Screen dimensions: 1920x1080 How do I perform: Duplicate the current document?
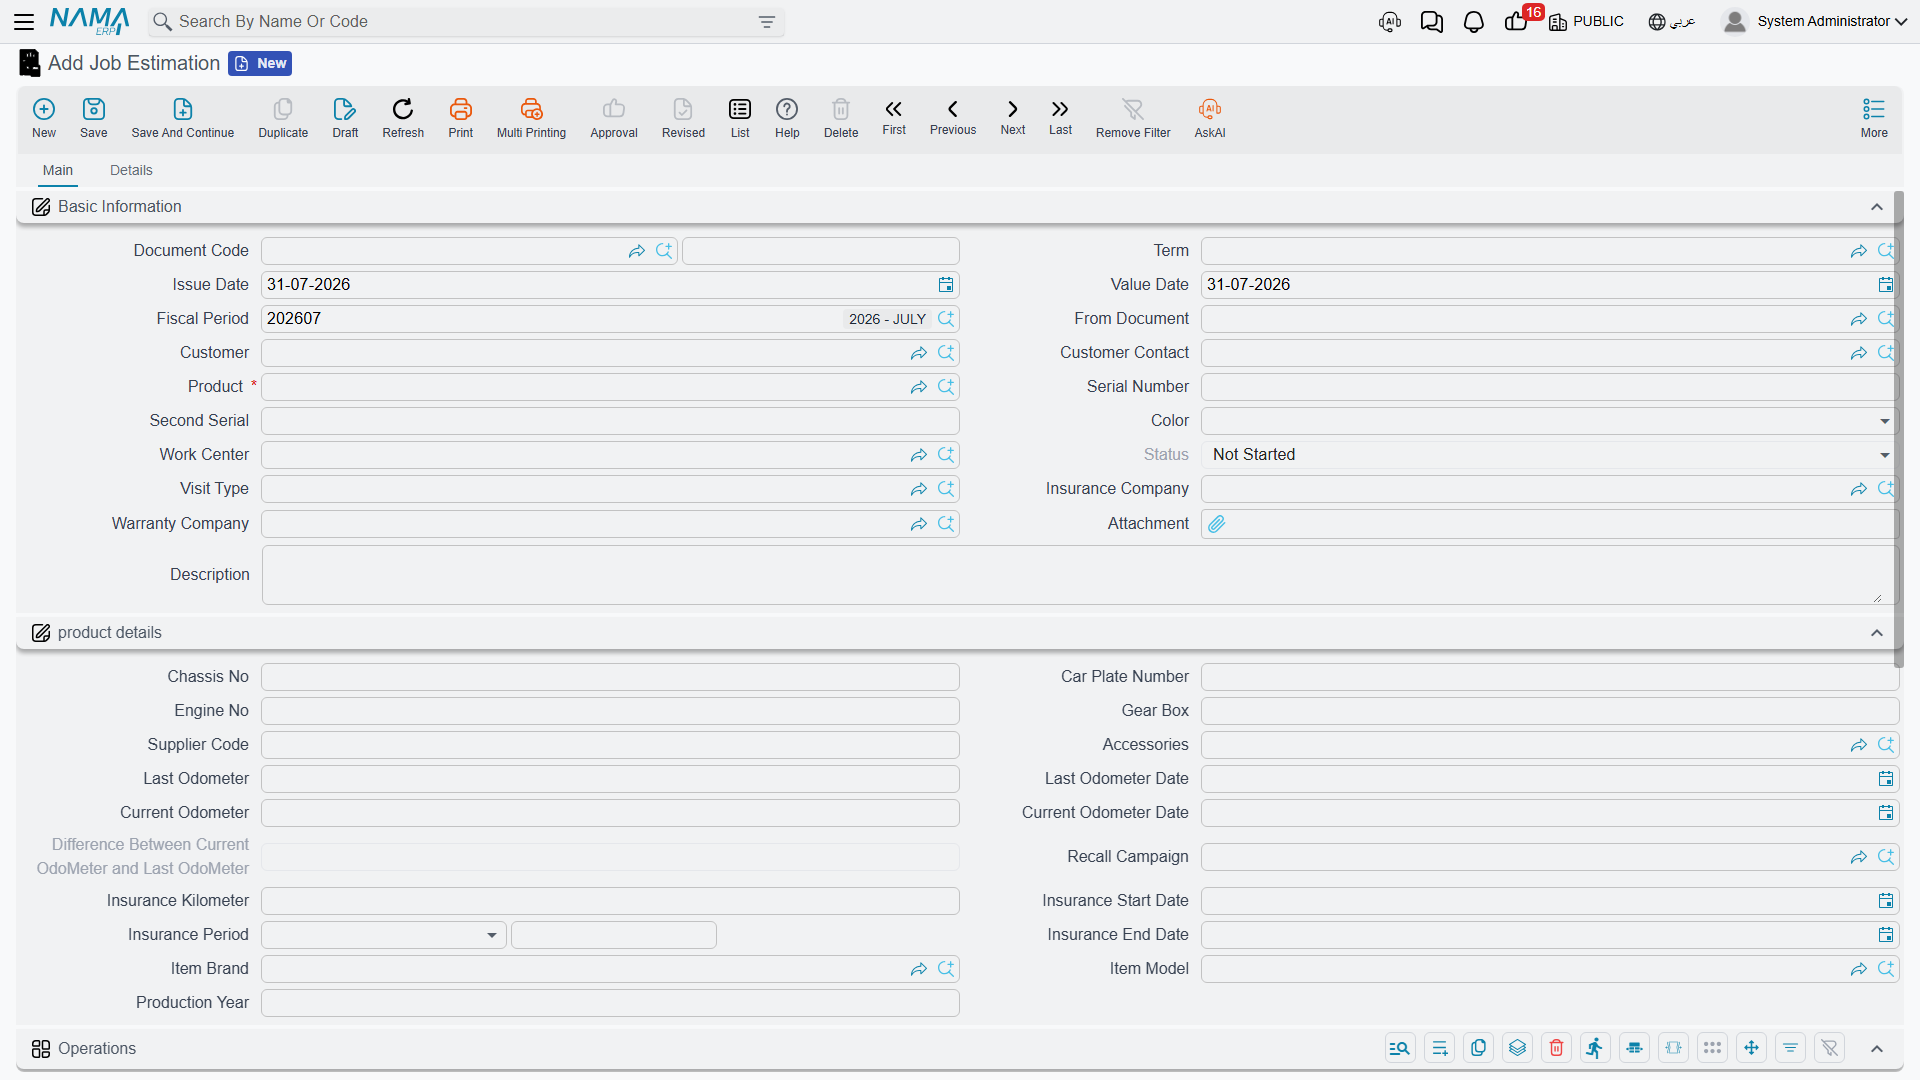coord(283,118)
